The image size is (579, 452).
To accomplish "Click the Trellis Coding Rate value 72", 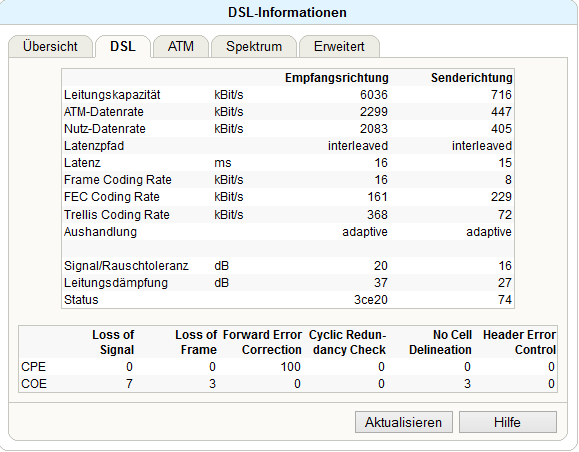I will tap(505, 215).
